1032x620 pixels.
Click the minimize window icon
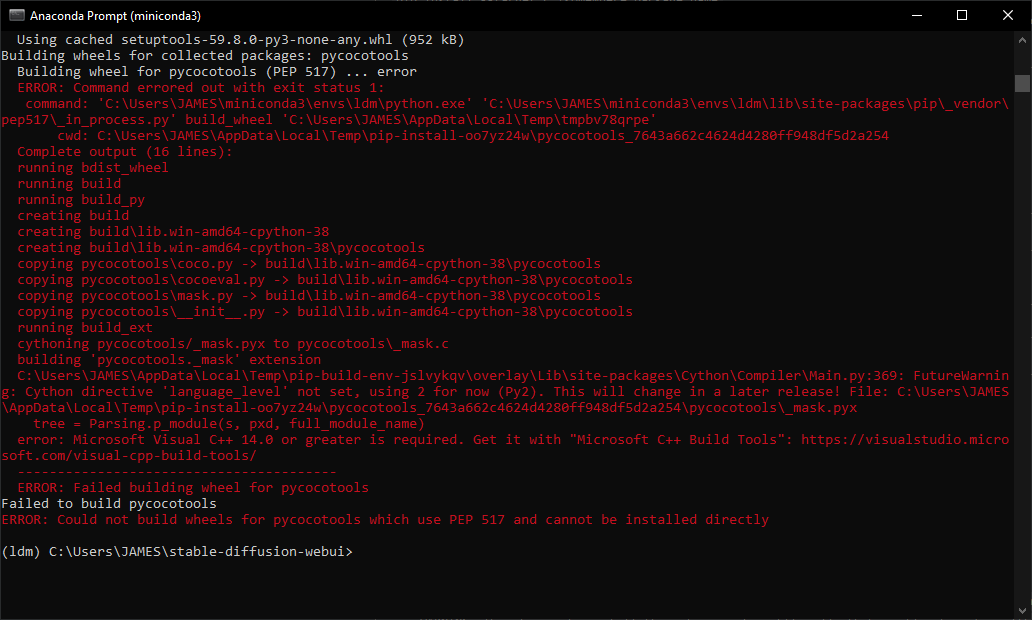coord(917,15)
